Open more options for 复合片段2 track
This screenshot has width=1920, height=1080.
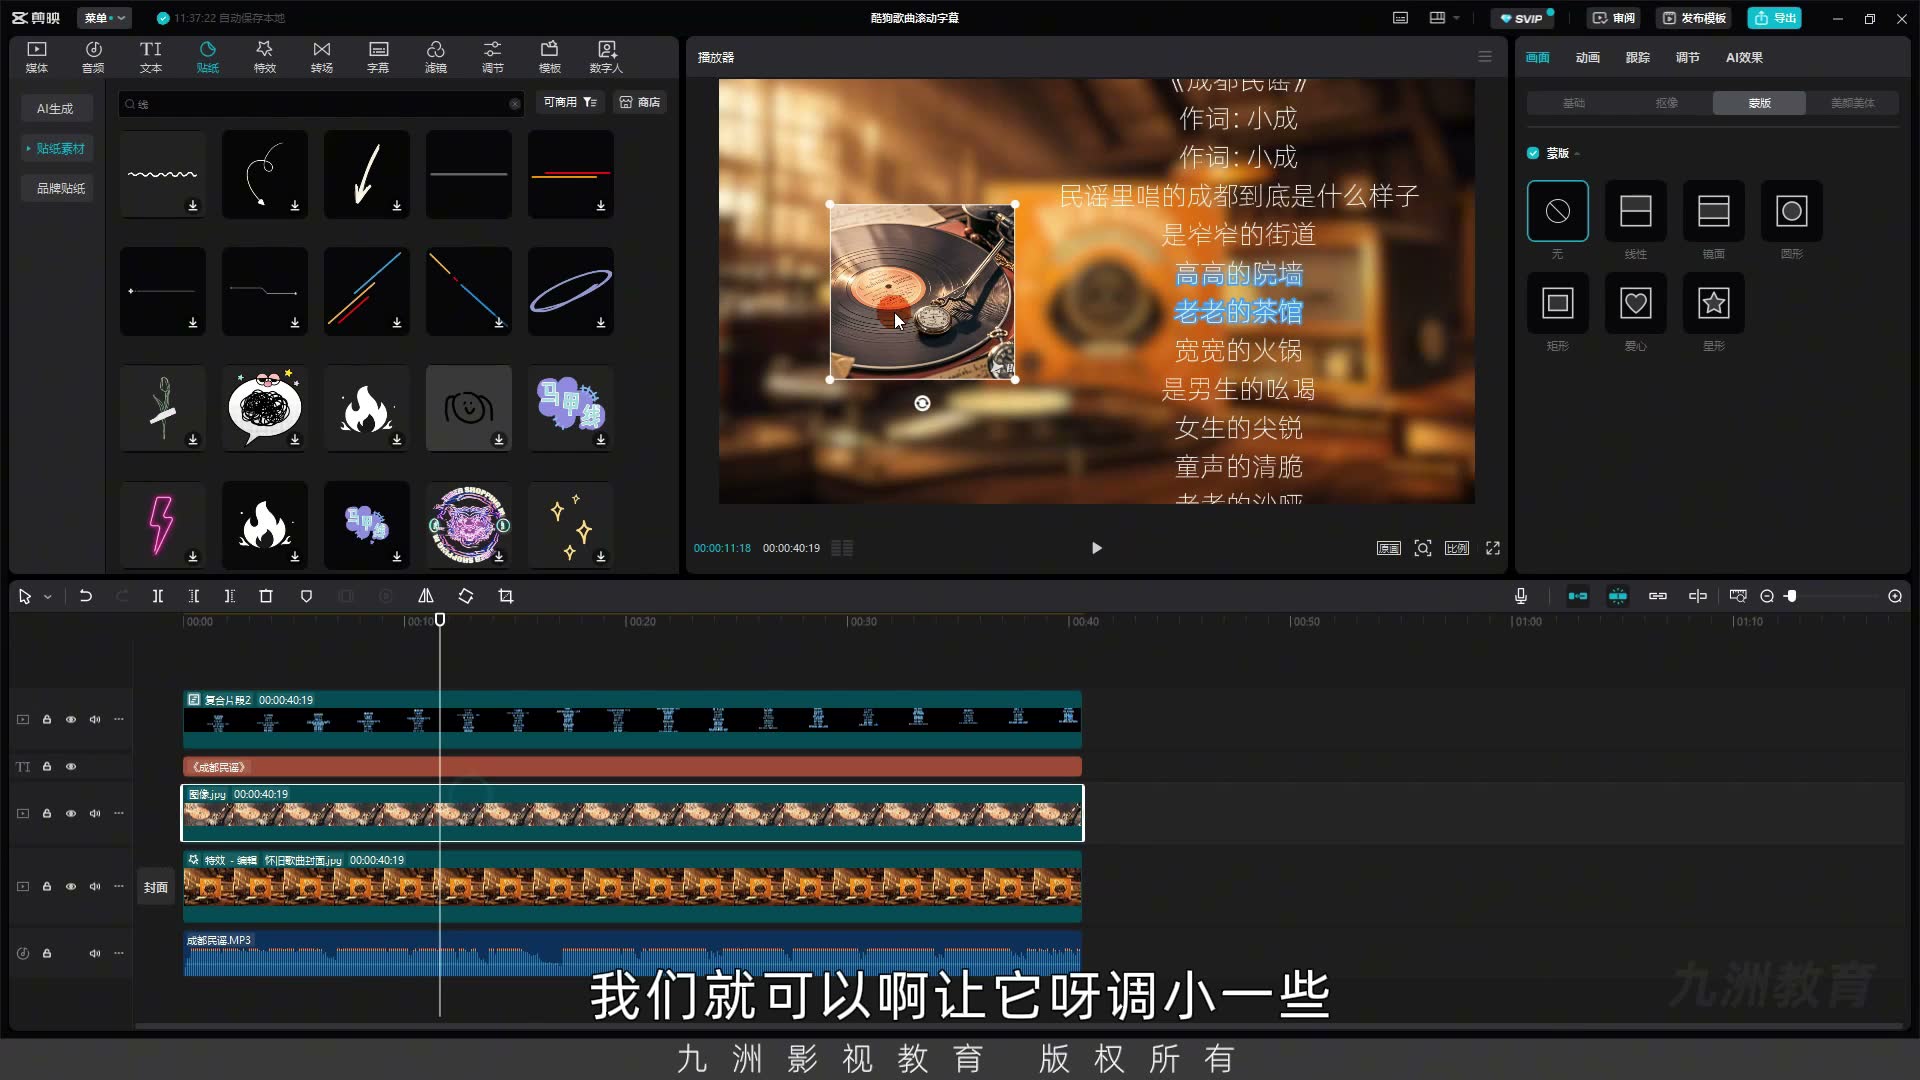tap(119, 719)
